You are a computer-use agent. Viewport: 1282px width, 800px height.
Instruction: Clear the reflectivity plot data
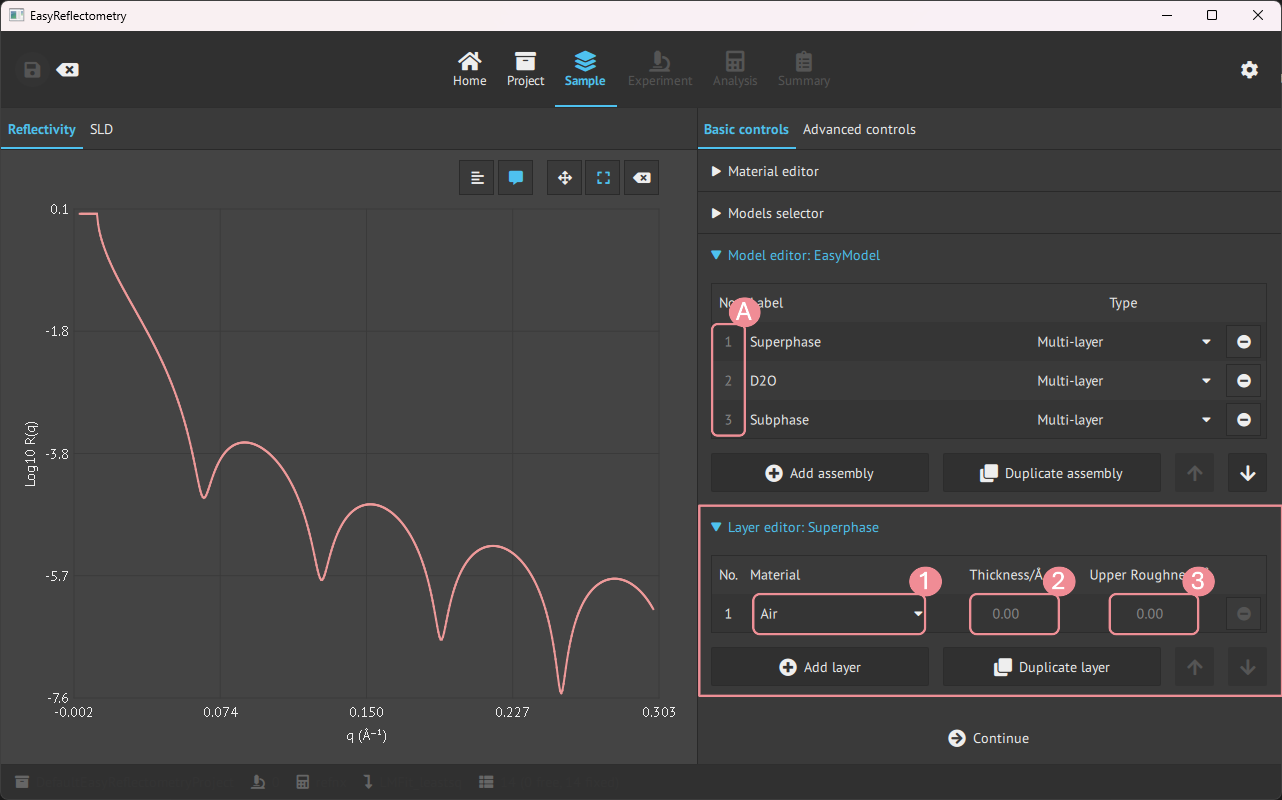[x=641, y=177]
